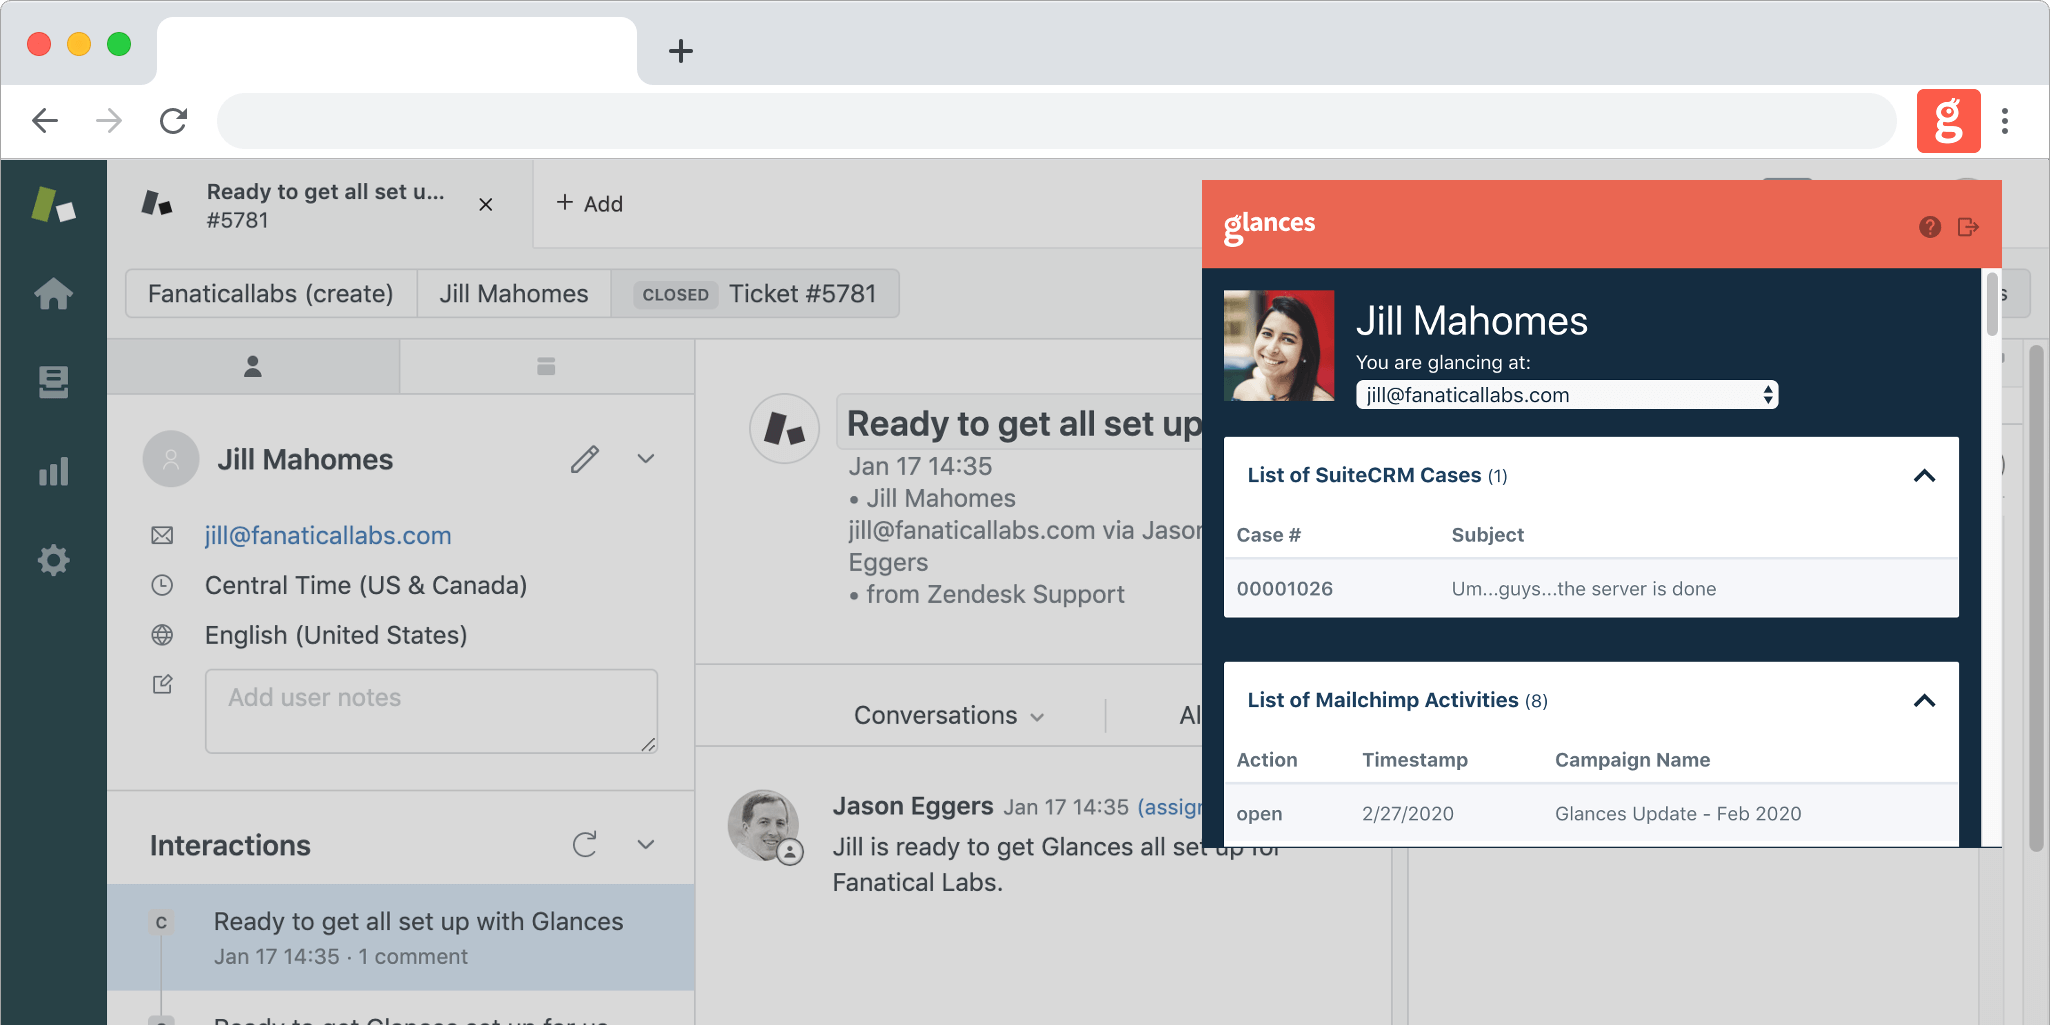This screenshot has height=1025, width=2050.
Task: Refresh the Interactions list
Action: click(x=585, y=845)
